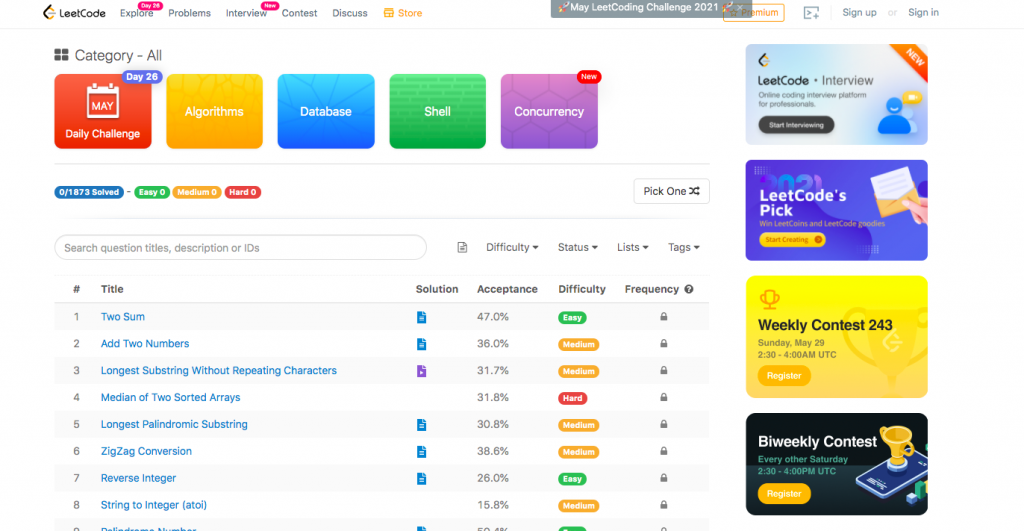1024x531 pixels.
Task: Expand the Difficulty filter dropdown
Action: pyautogui.click(x=512, y=248)
